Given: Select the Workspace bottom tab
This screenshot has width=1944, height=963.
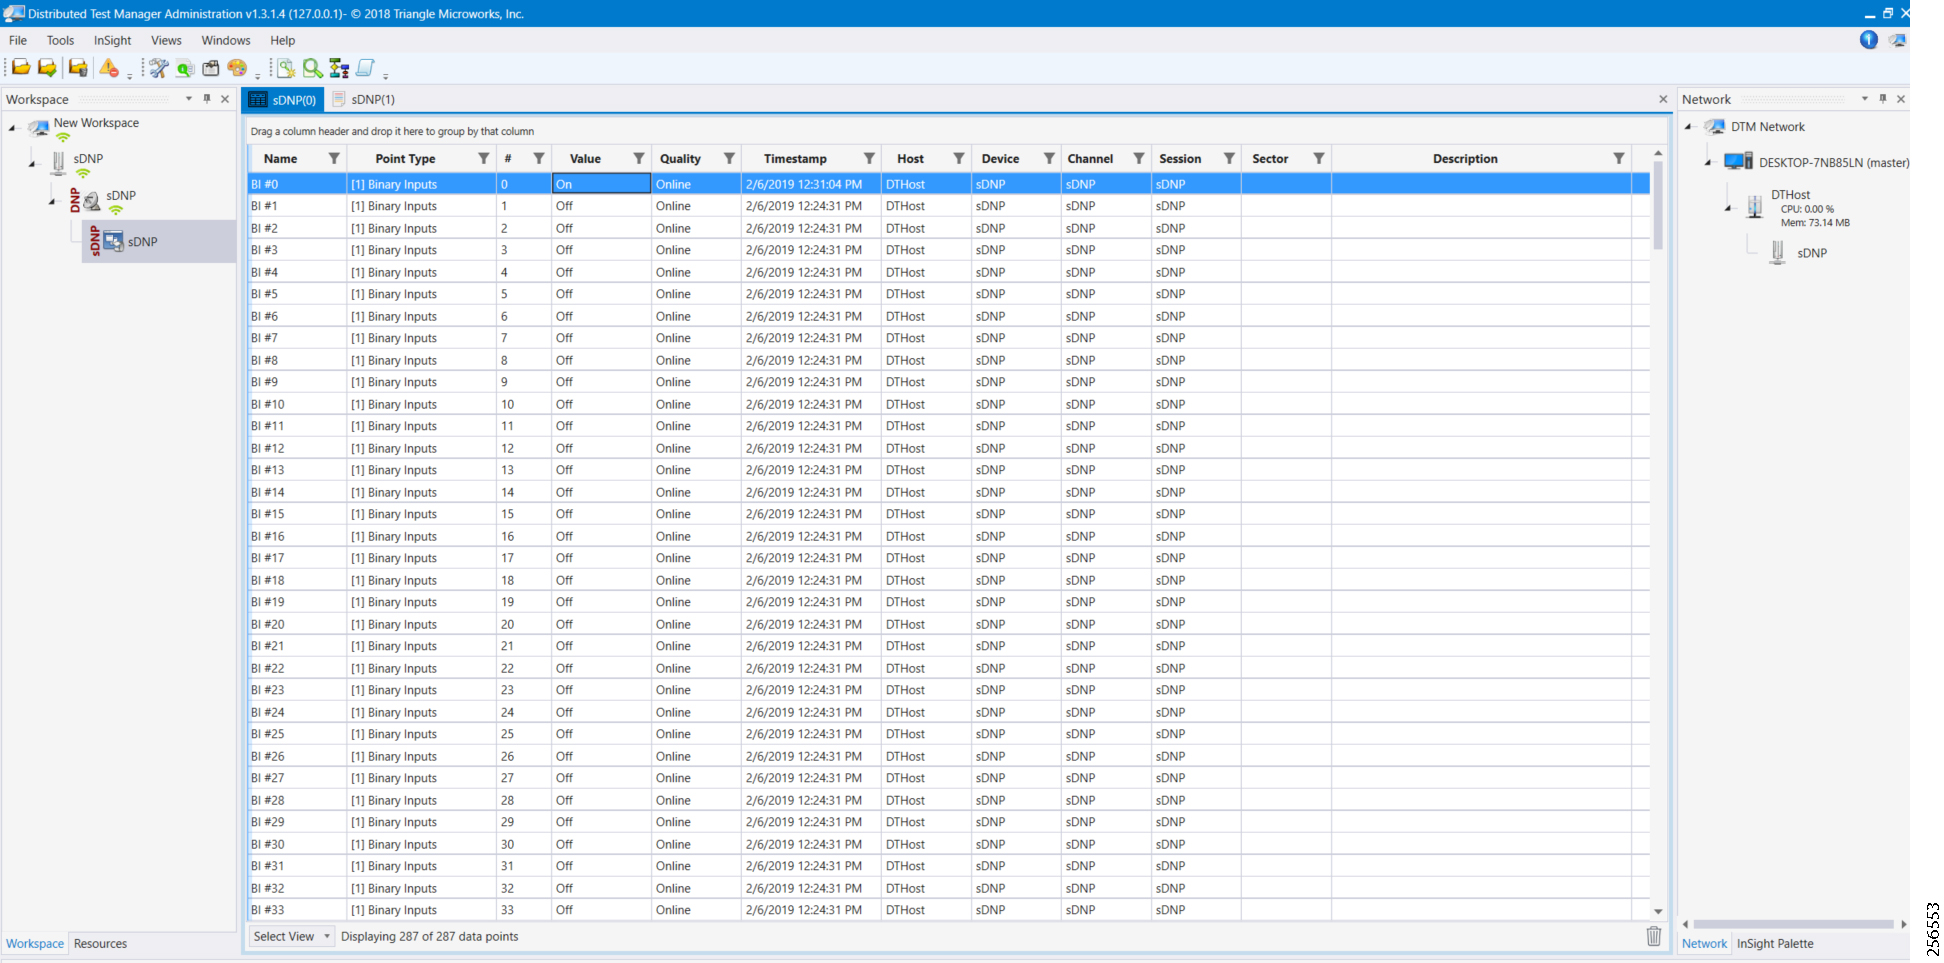Looking at the screenshot, I should tap(34, 943).
